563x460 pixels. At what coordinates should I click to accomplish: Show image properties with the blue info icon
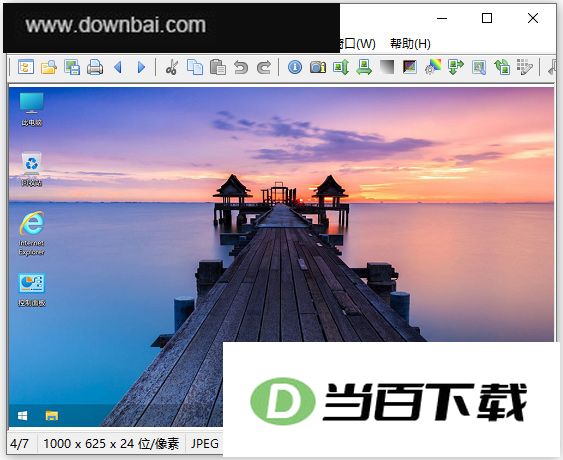(295, 67)
